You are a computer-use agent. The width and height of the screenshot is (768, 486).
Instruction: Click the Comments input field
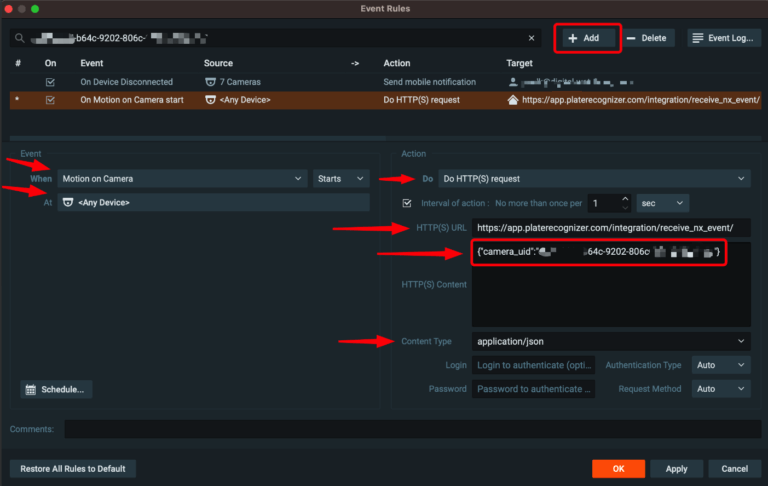(412, 429)
